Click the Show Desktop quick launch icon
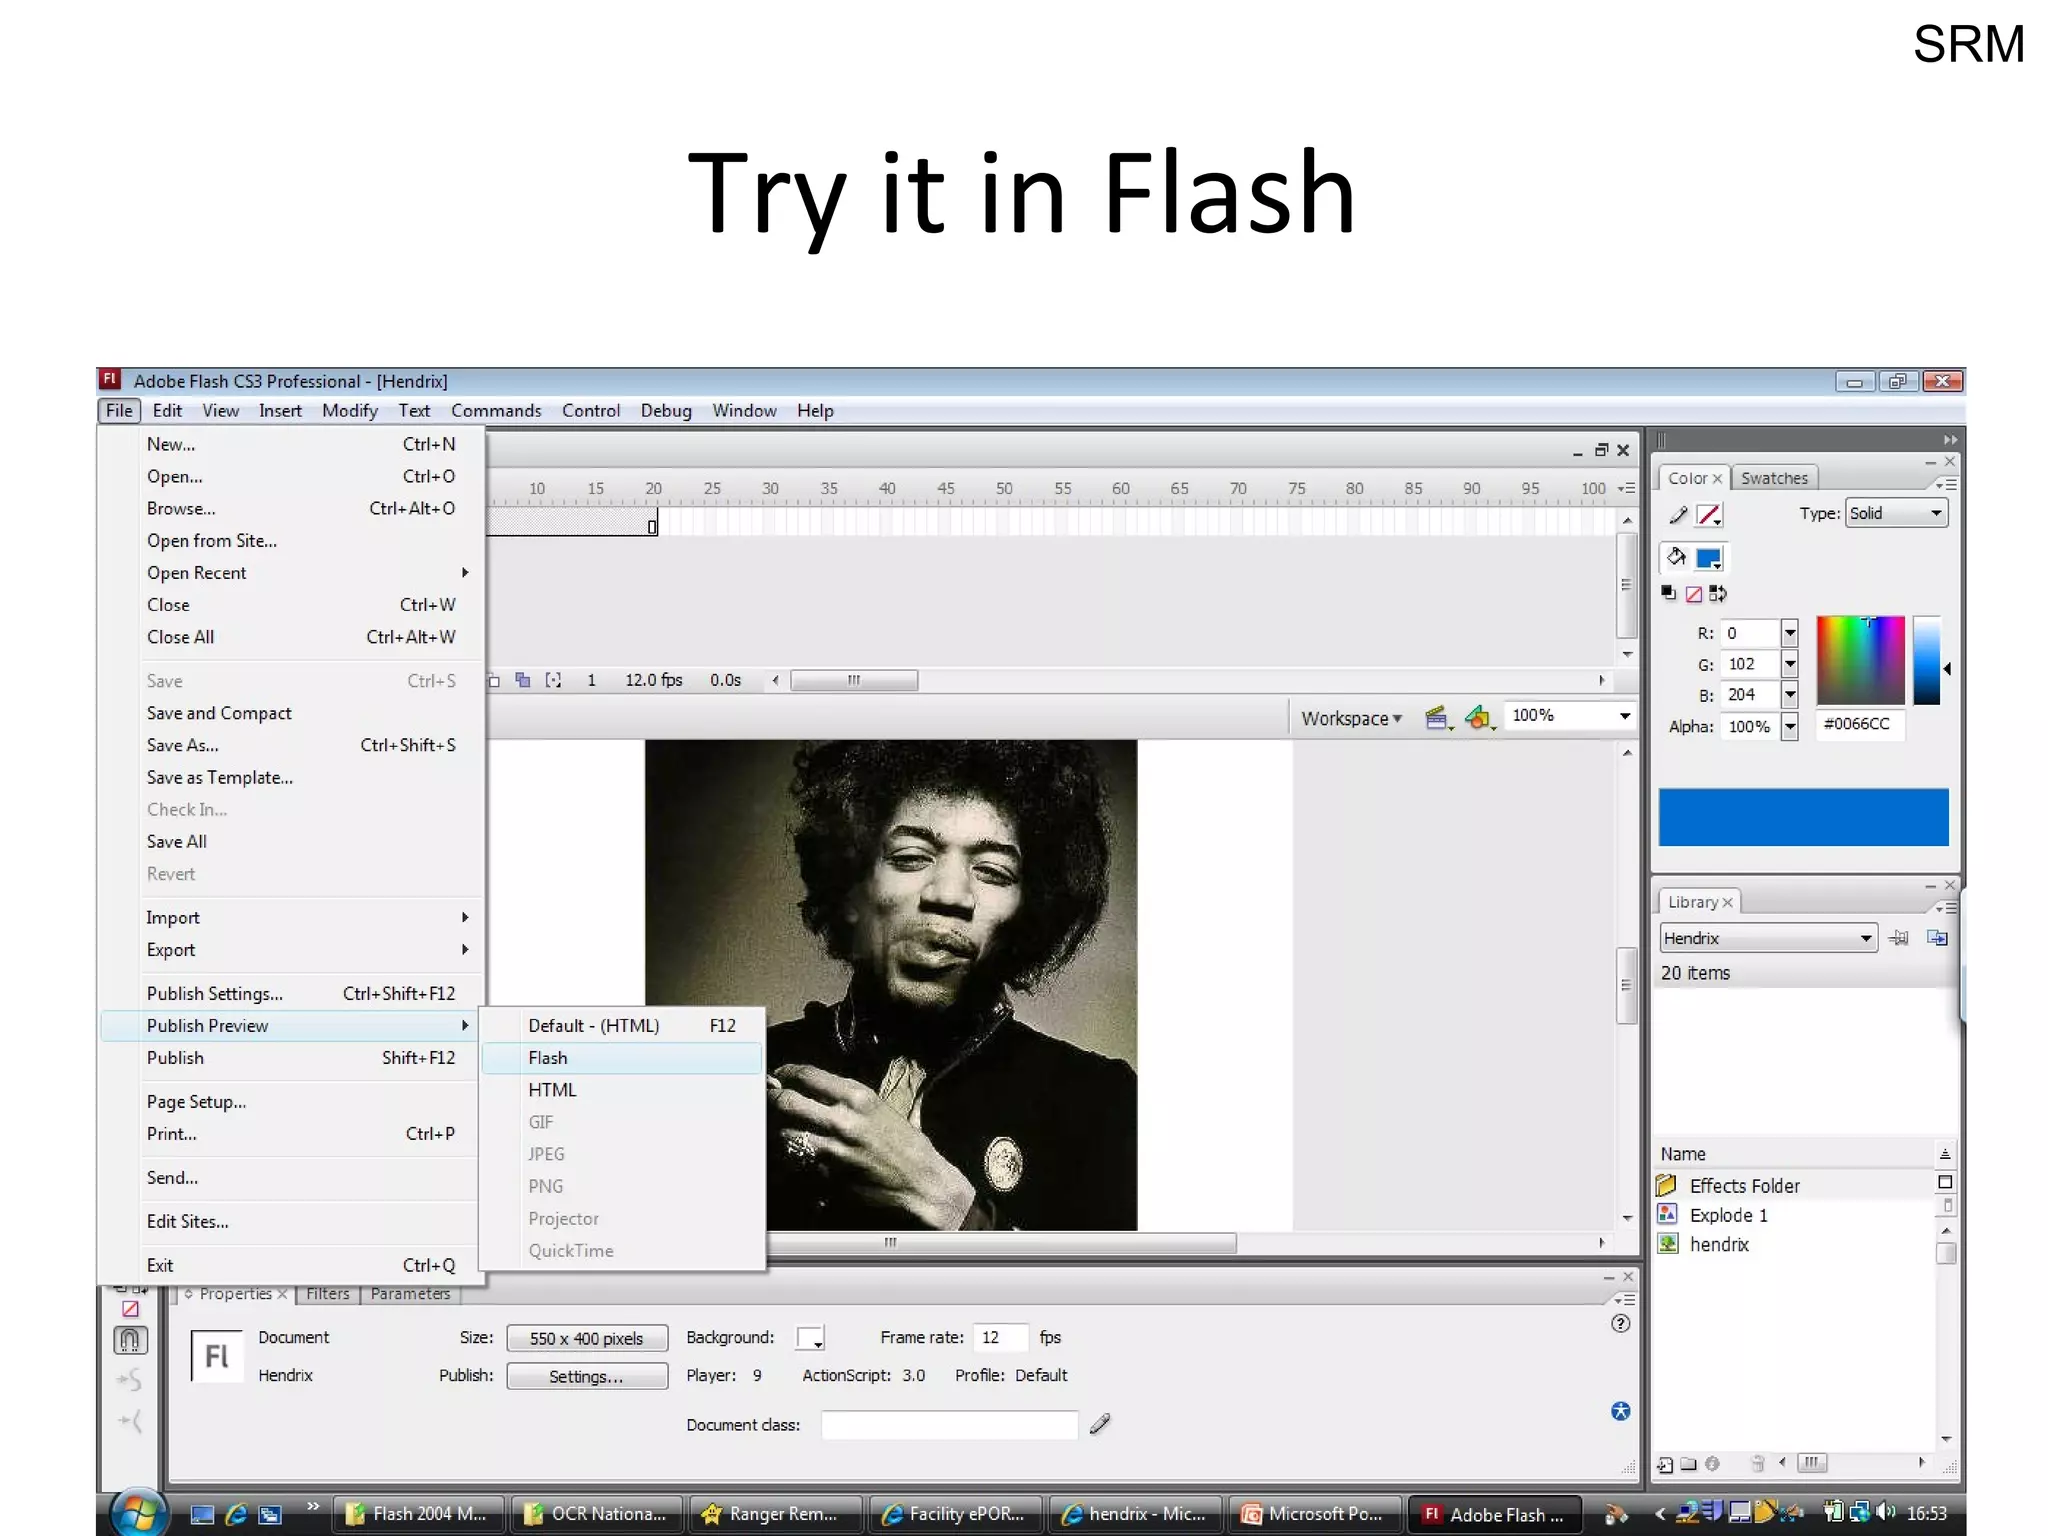Screen dimensions: 2048x1536 point(202,1514)
